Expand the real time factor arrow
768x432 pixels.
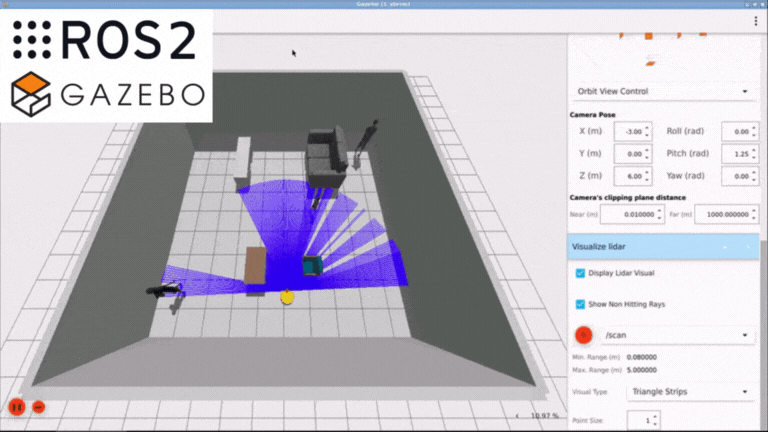pyautogui.click(x=517, y=415)
